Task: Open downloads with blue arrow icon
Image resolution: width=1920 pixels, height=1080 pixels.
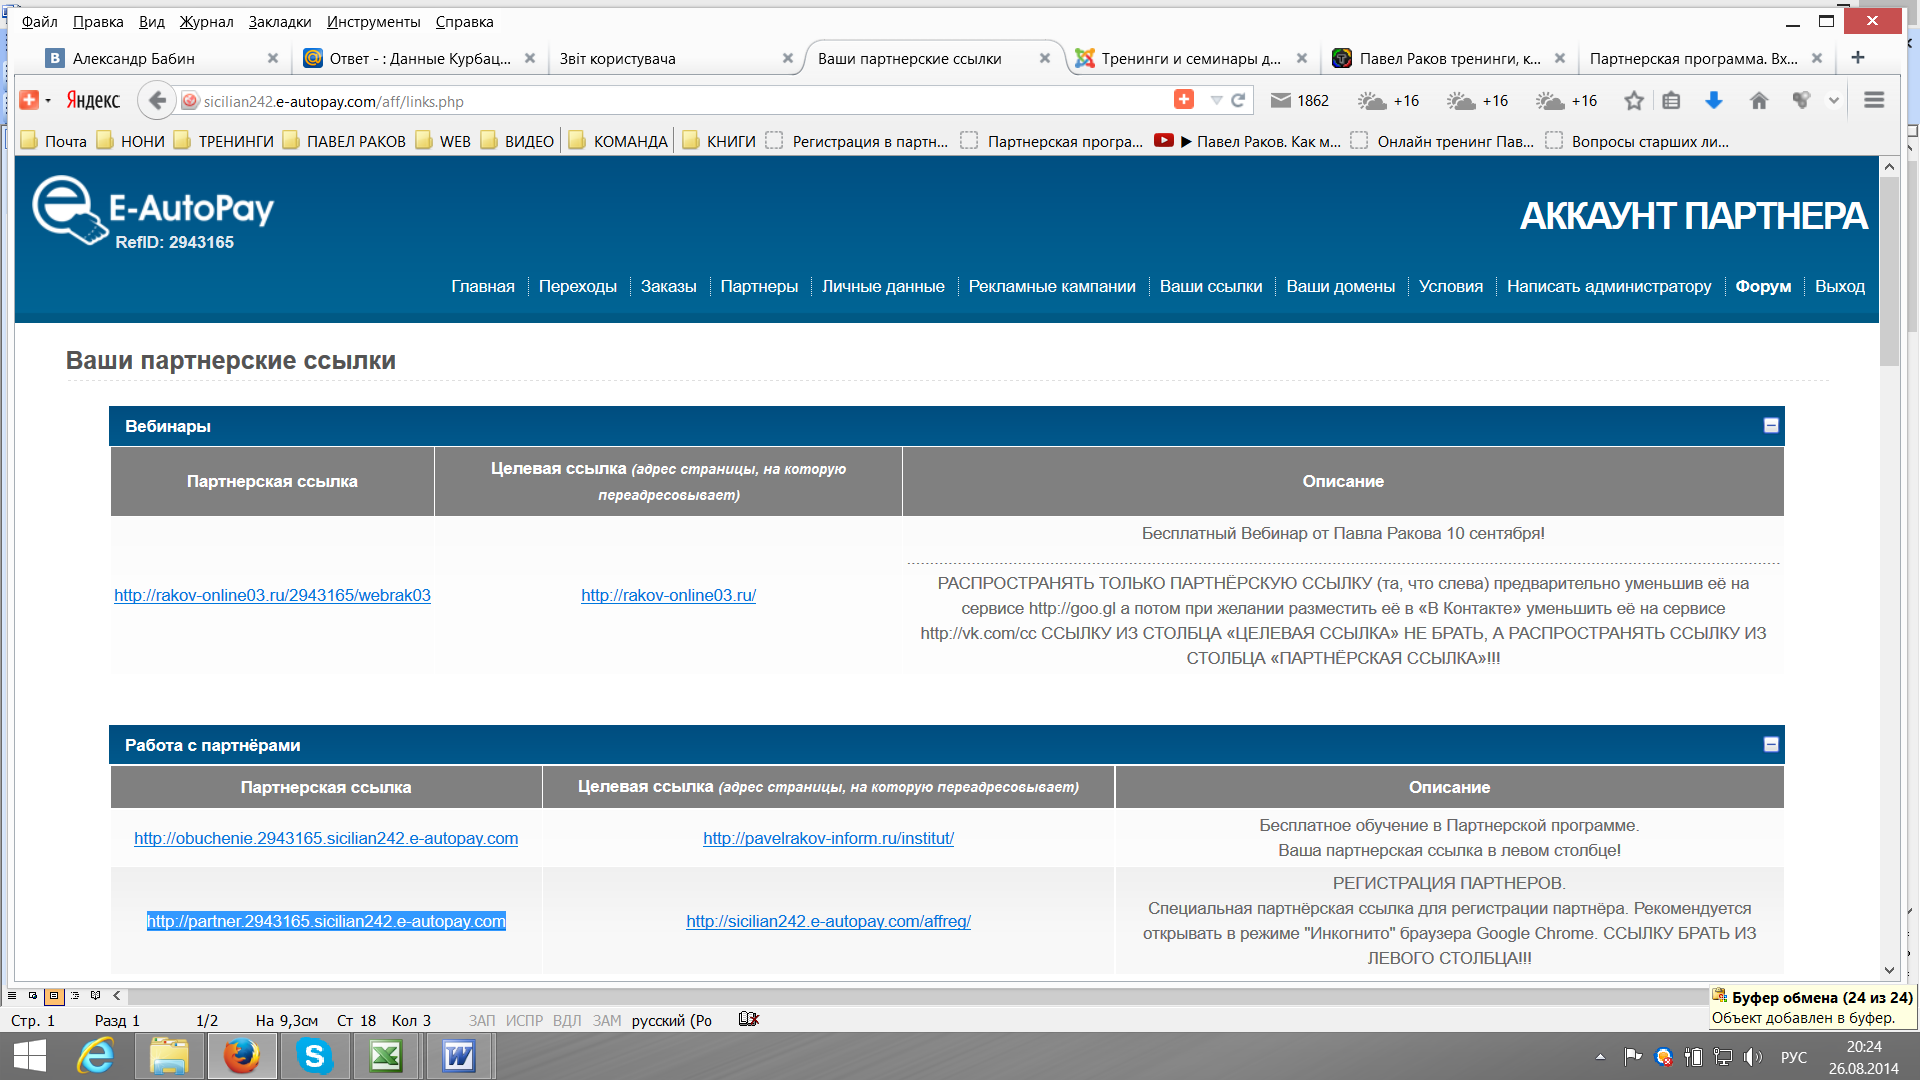Action: point(1714,100)
